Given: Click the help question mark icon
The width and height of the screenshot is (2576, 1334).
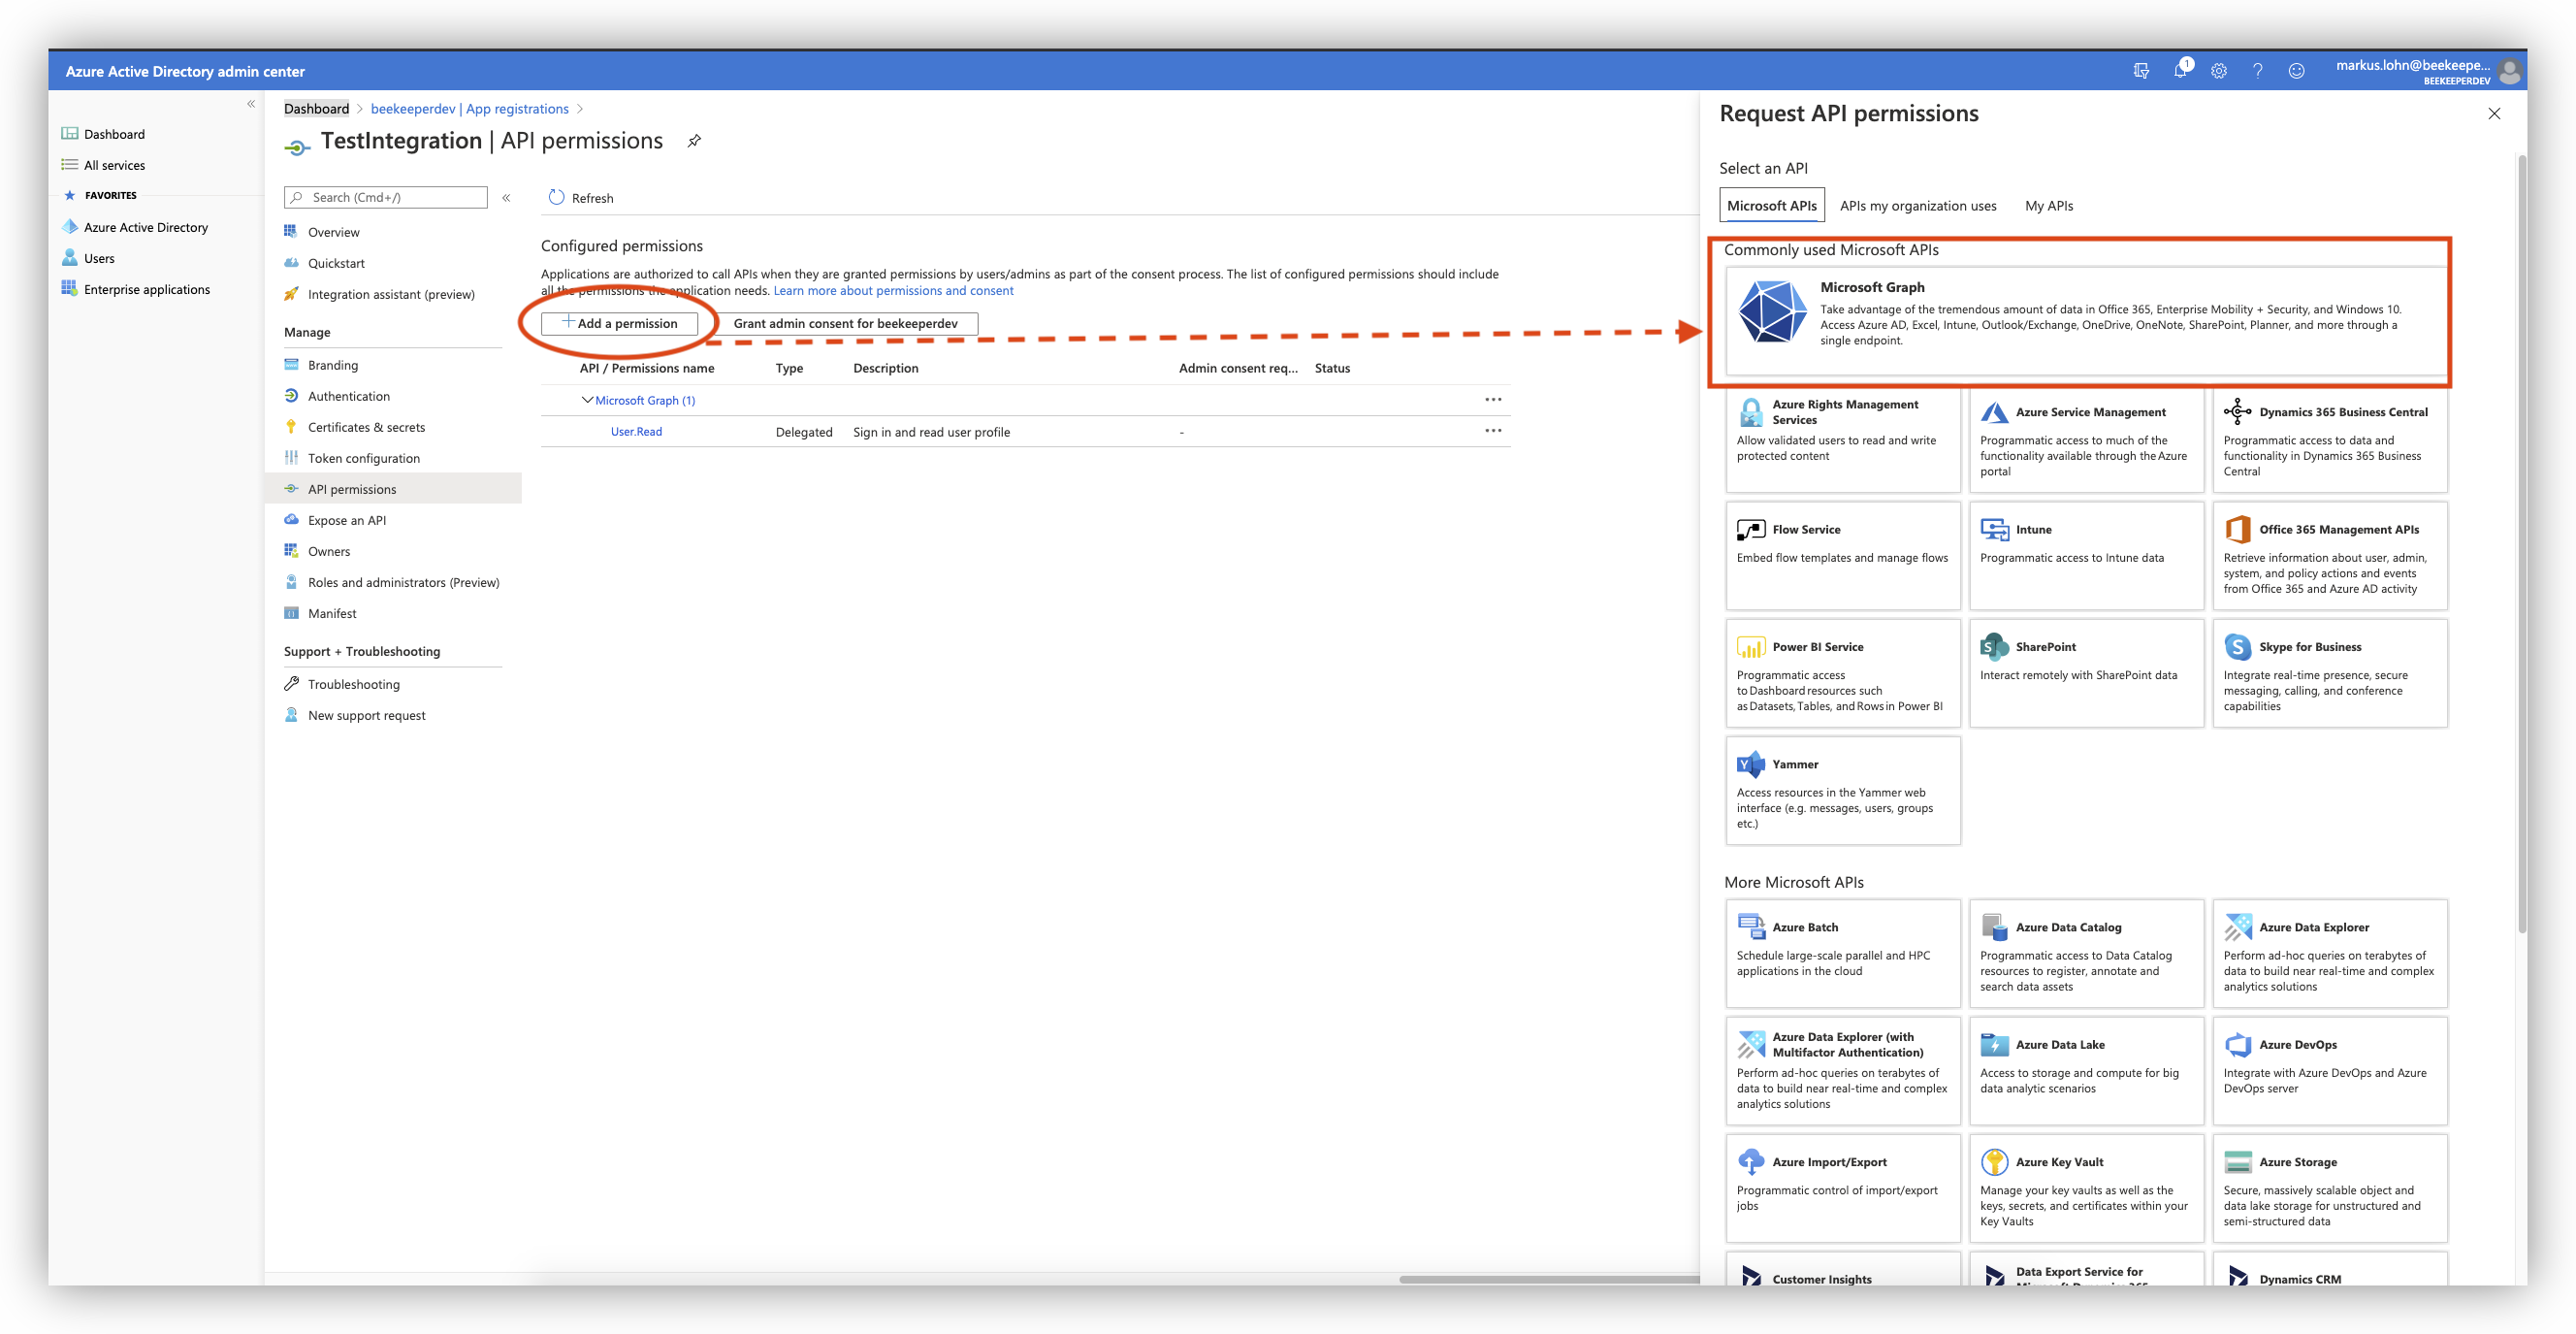Looking at the screenshot, I should [x=2257, y=71].
